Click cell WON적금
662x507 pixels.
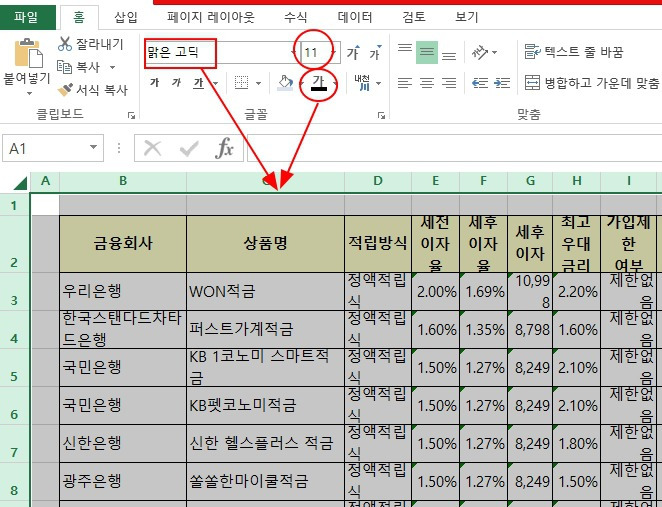(x=266, y=291)
